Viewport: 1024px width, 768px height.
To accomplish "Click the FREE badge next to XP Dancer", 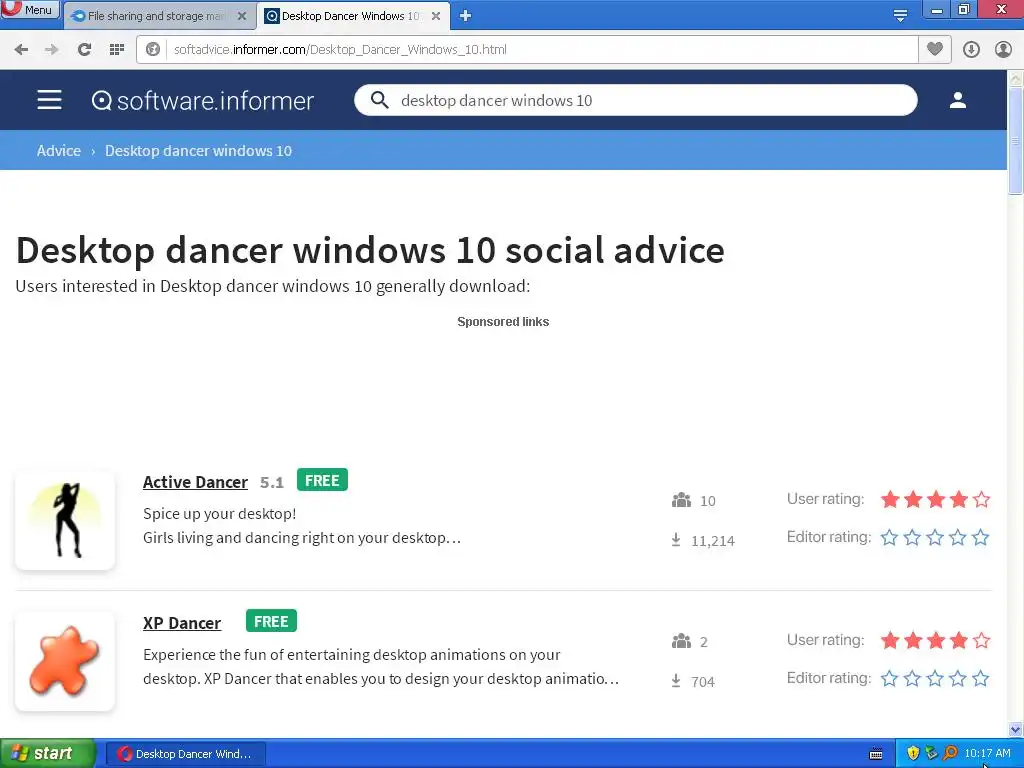I will [271, 621].
